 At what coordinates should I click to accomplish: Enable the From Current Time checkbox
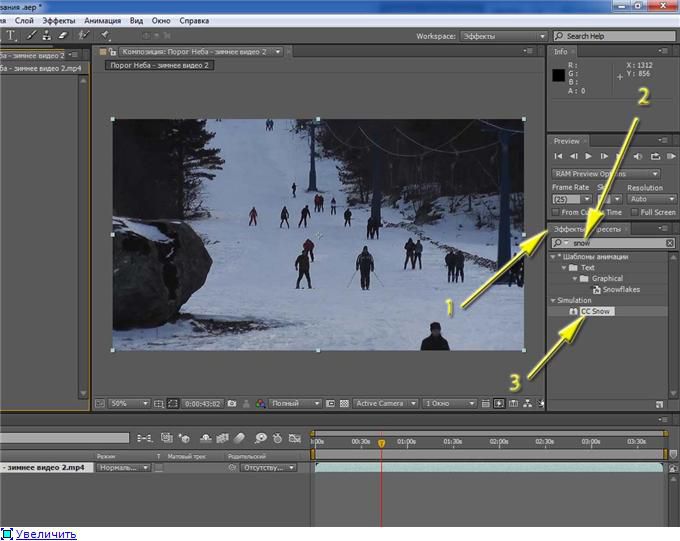[556, 212]
